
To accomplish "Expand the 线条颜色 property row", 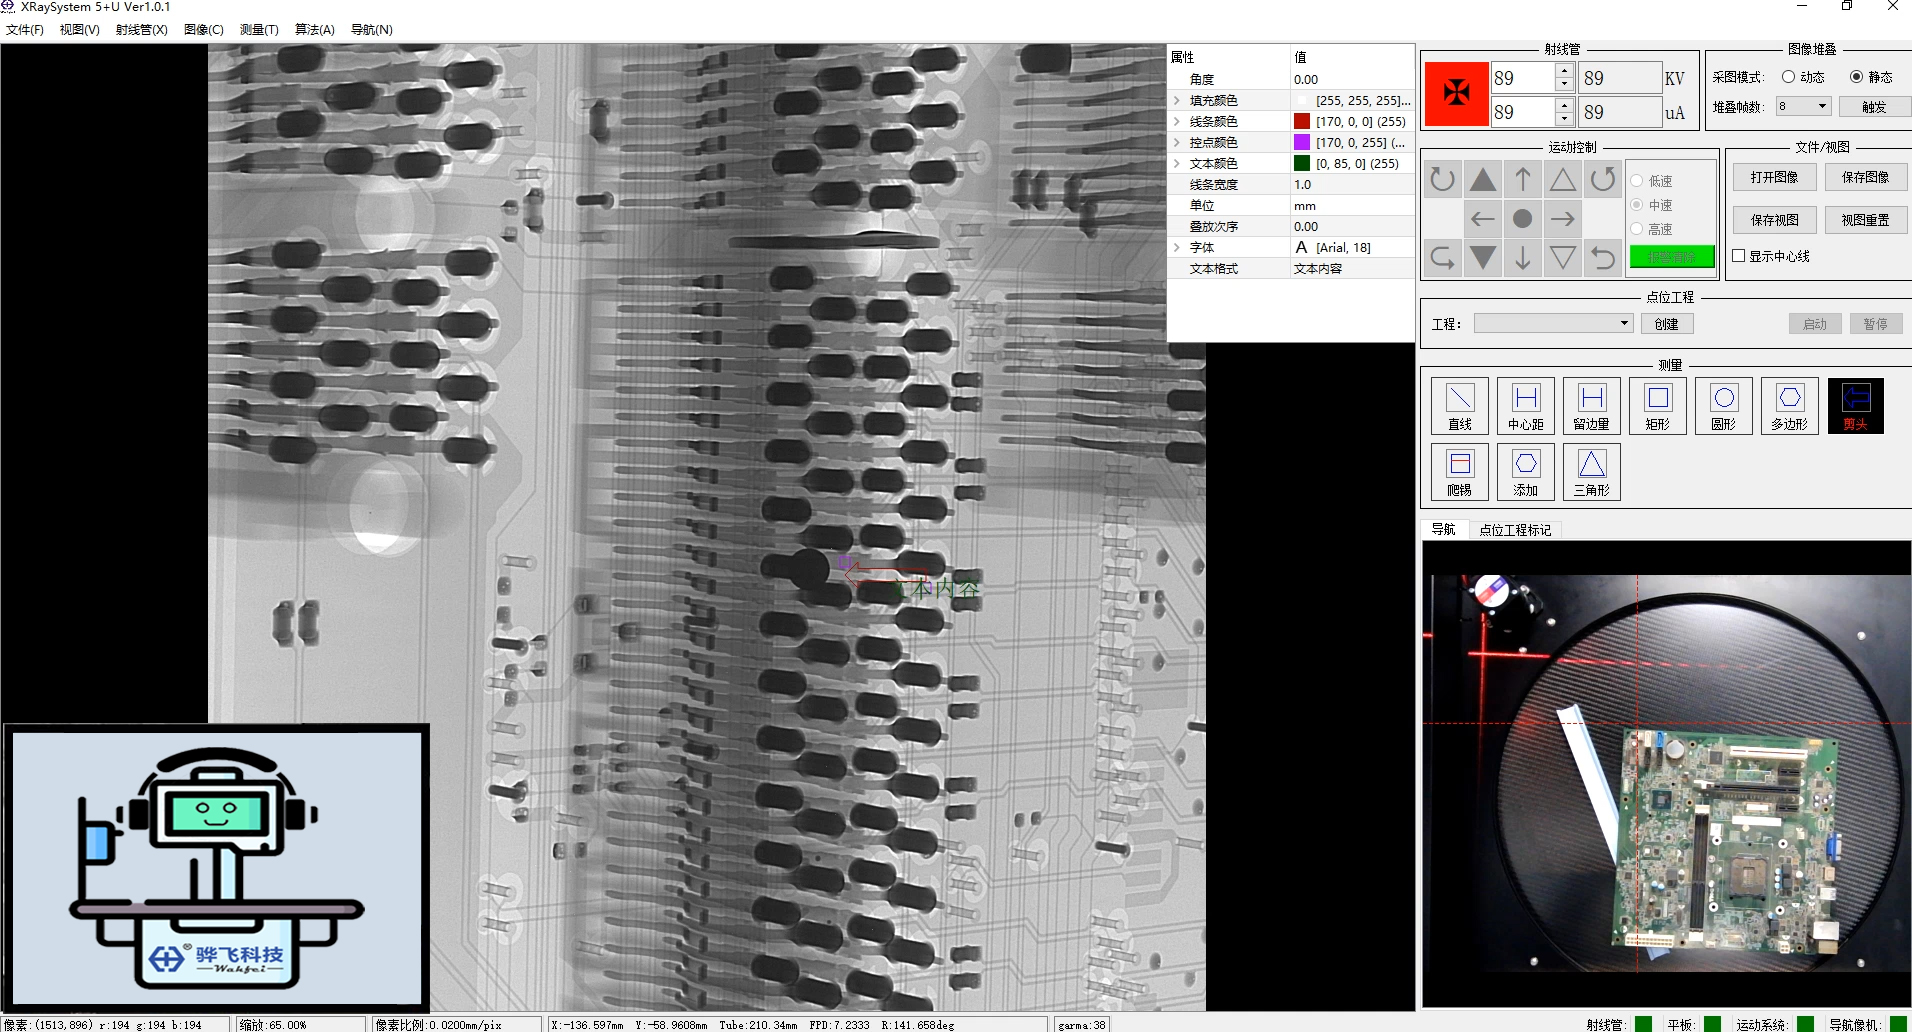I will [1177, 121].
